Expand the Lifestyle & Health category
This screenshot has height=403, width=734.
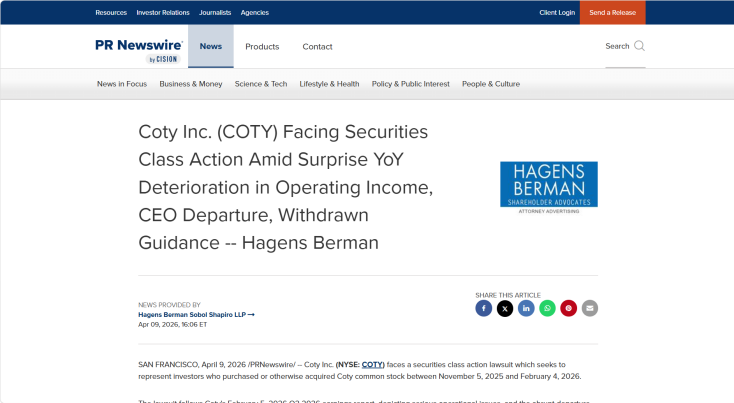[329, 84]
